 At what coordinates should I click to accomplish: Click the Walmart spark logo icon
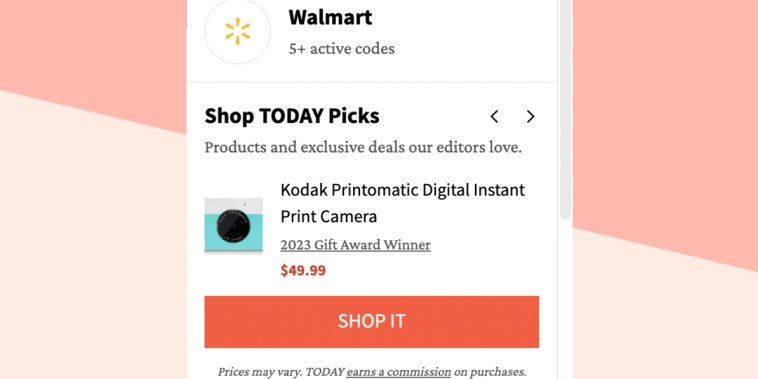(x=237, y=31)
